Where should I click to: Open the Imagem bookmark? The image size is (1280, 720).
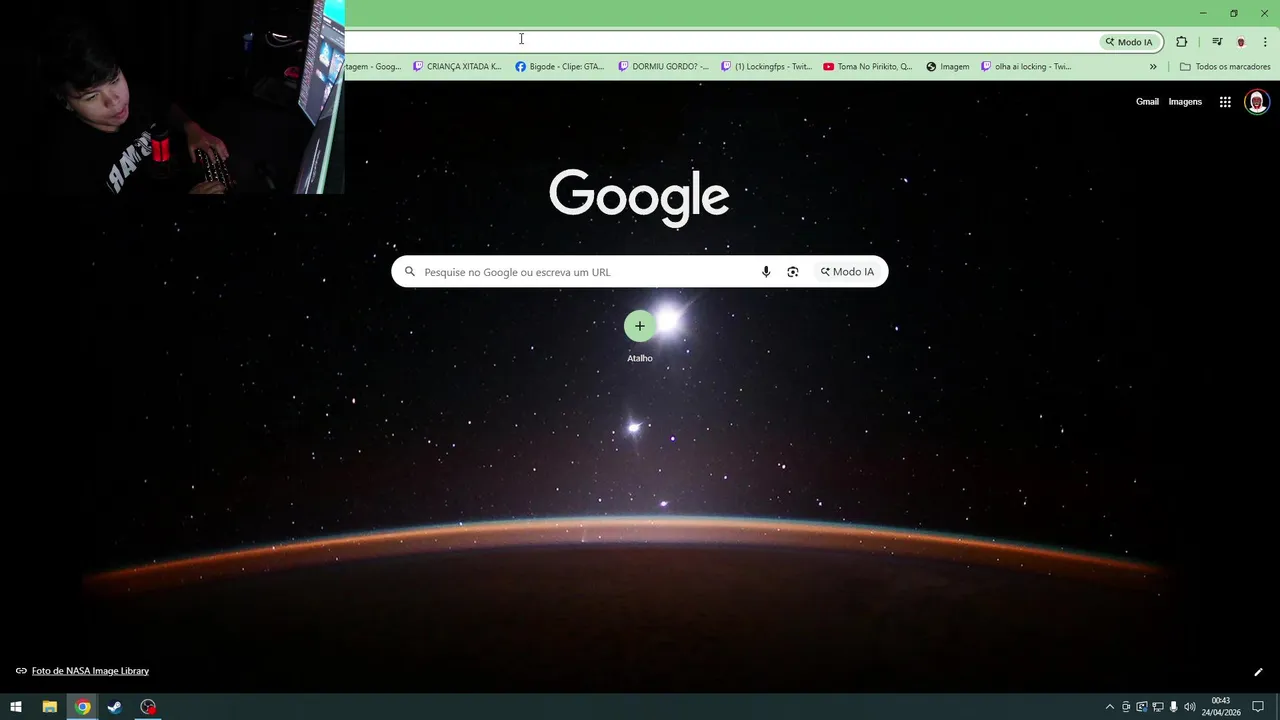948,67
